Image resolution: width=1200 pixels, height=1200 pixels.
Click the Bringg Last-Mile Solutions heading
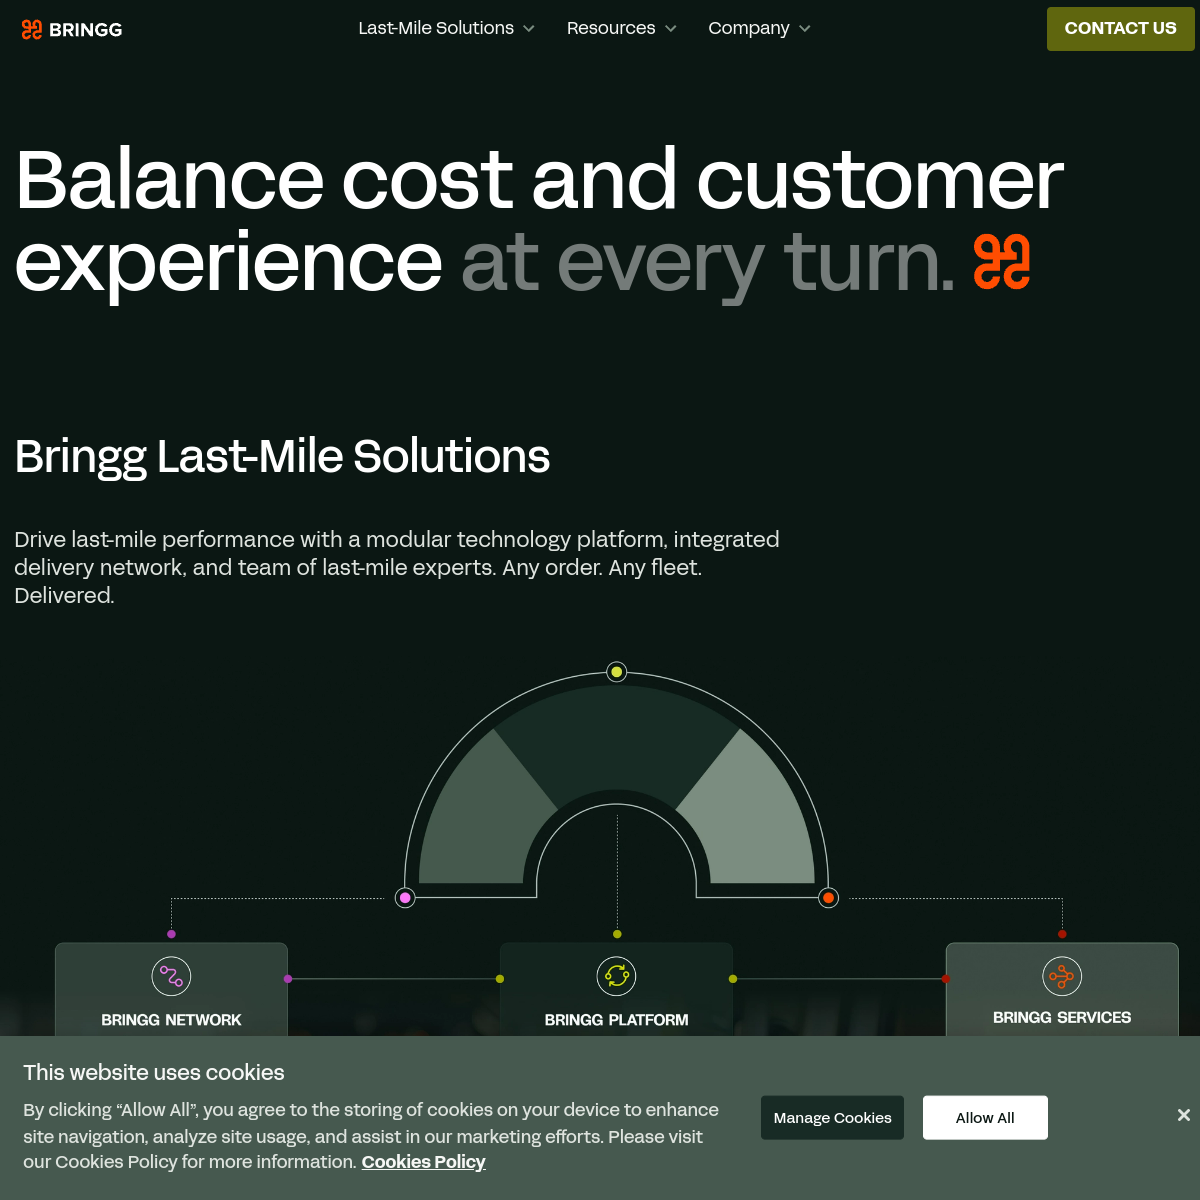click(282, 456)
